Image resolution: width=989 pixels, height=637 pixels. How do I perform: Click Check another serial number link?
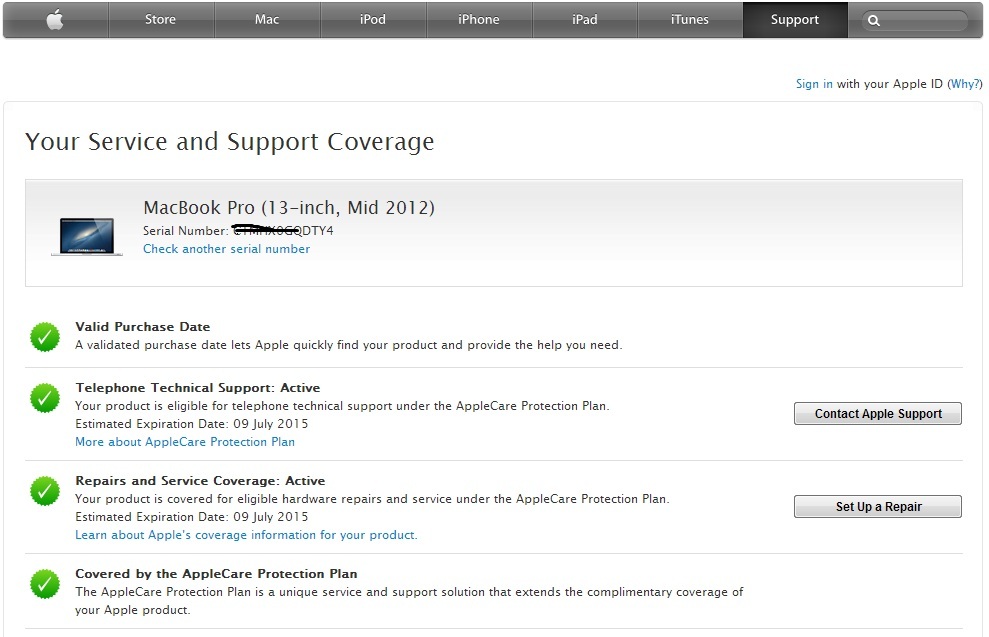pyautogui.click(x=226, y=249)
